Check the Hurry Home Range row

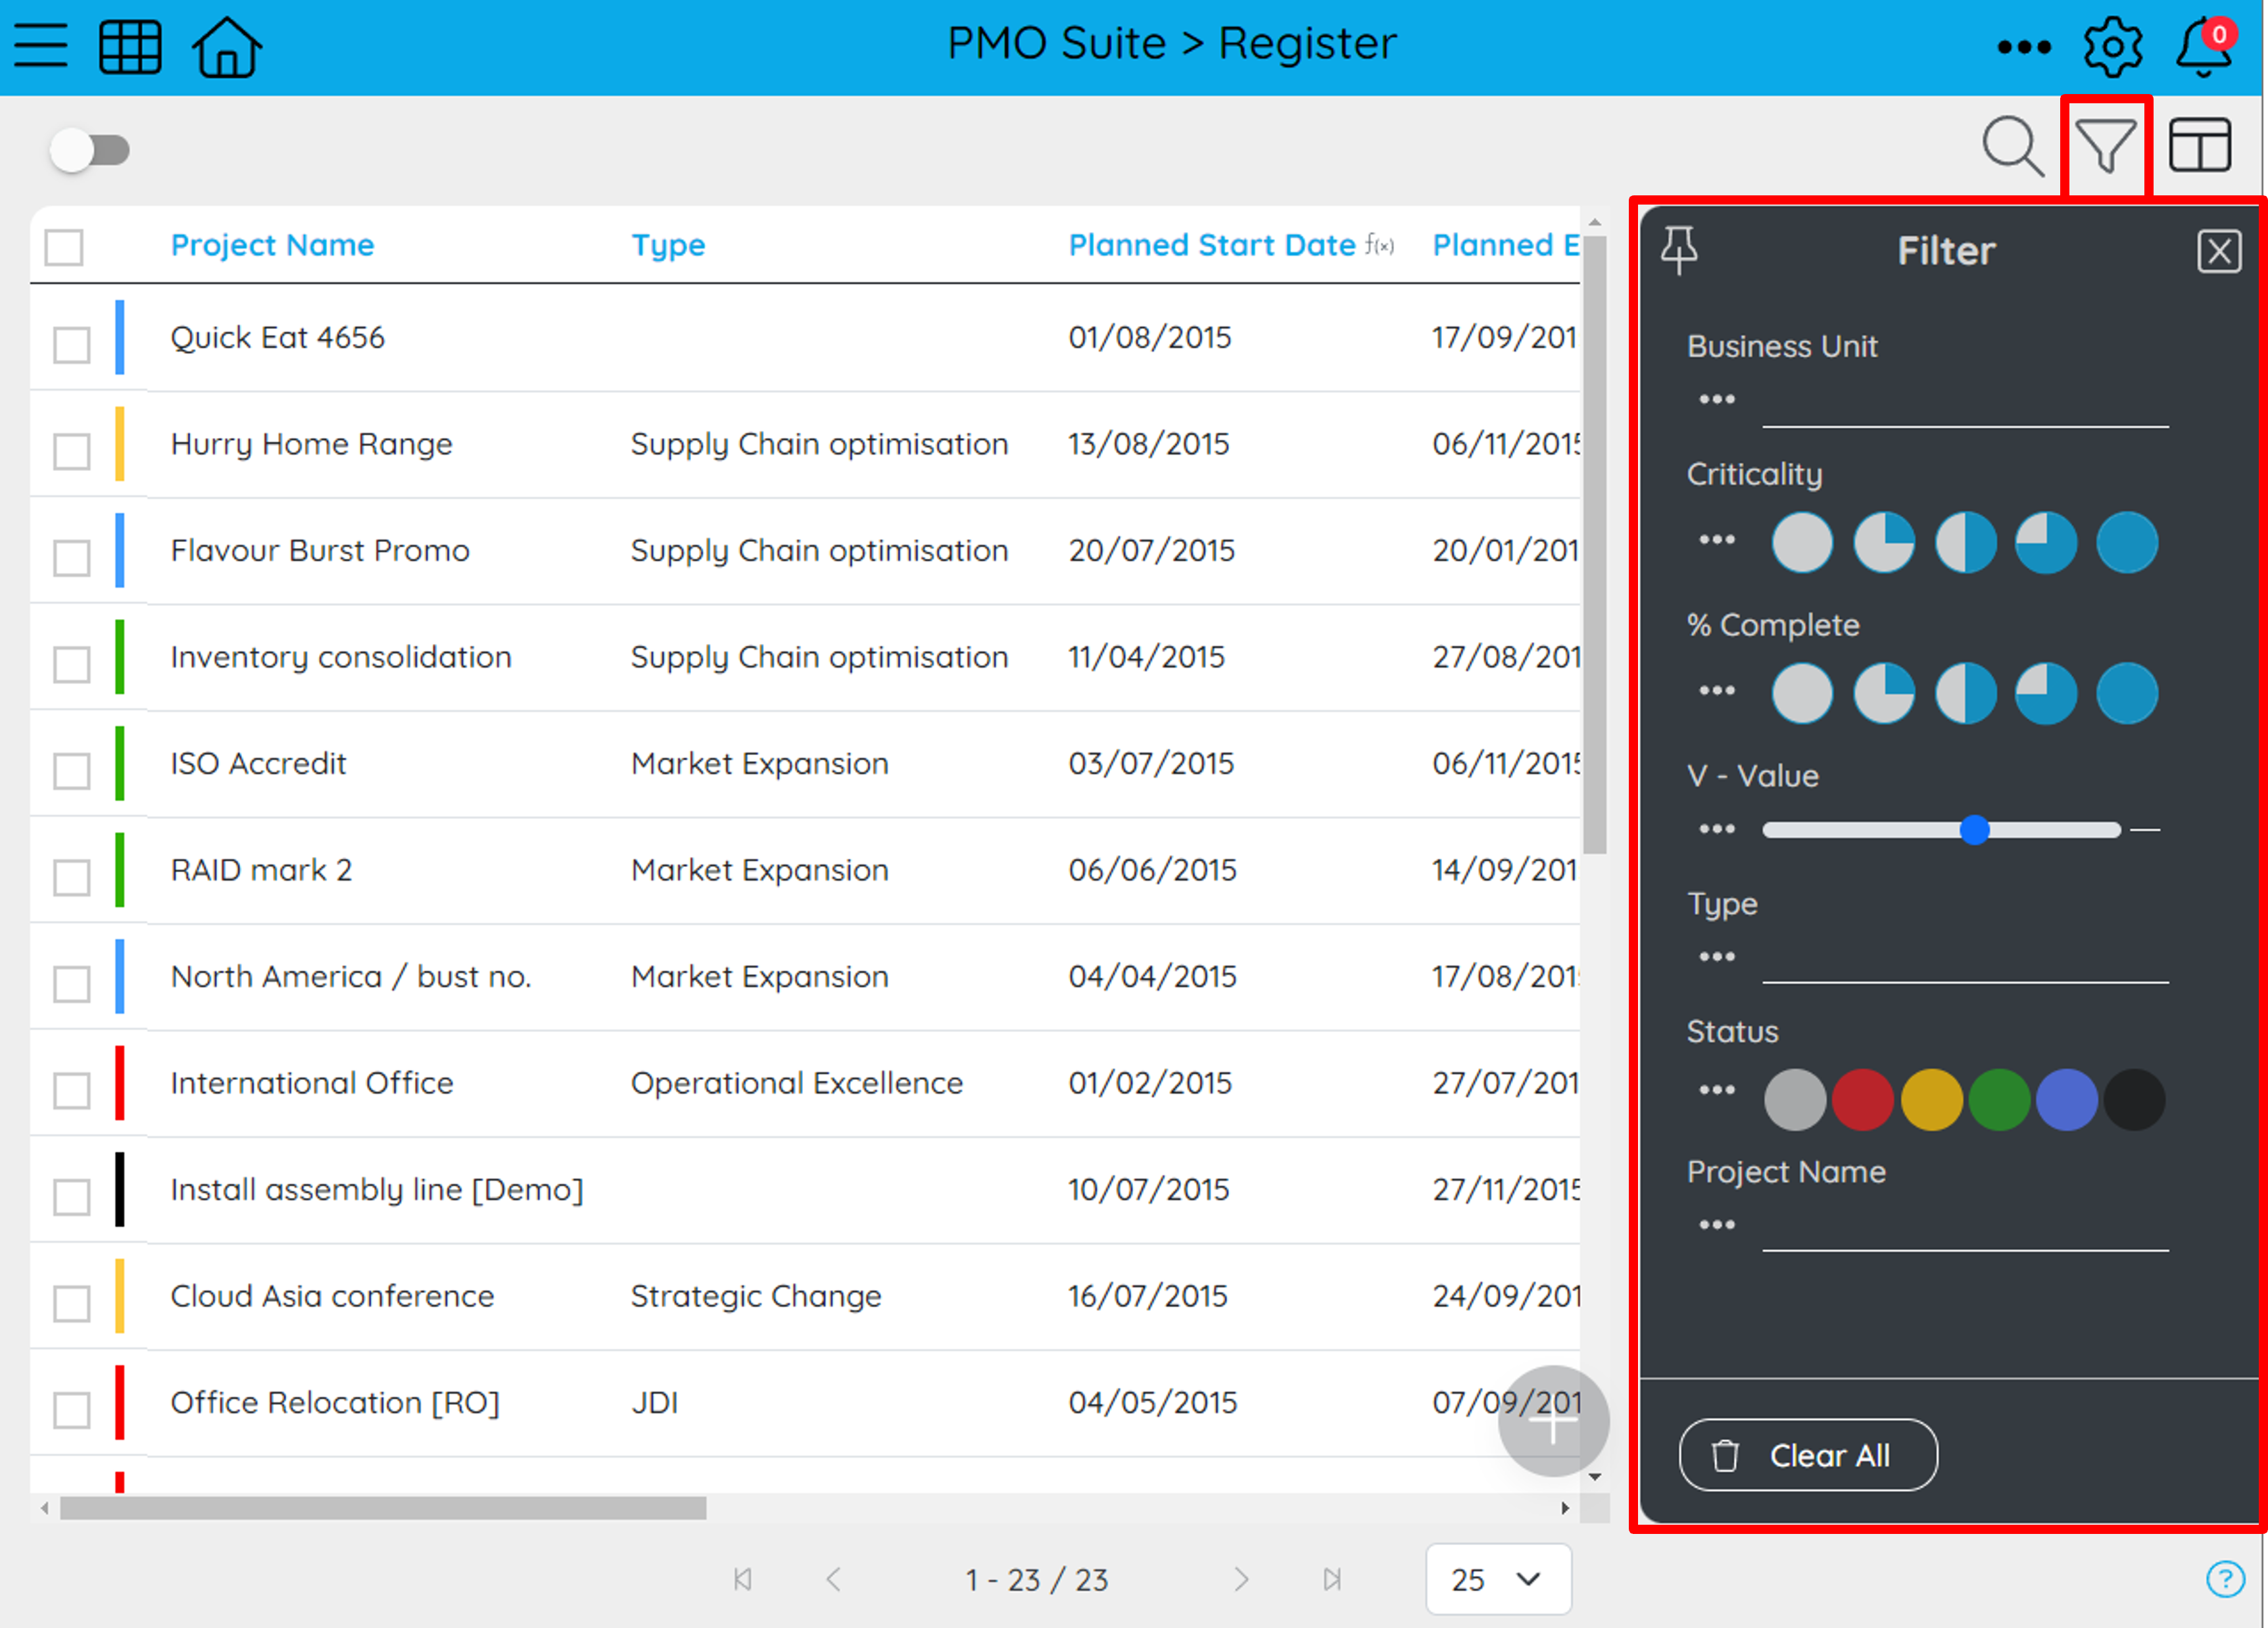[x=72, y=451]
